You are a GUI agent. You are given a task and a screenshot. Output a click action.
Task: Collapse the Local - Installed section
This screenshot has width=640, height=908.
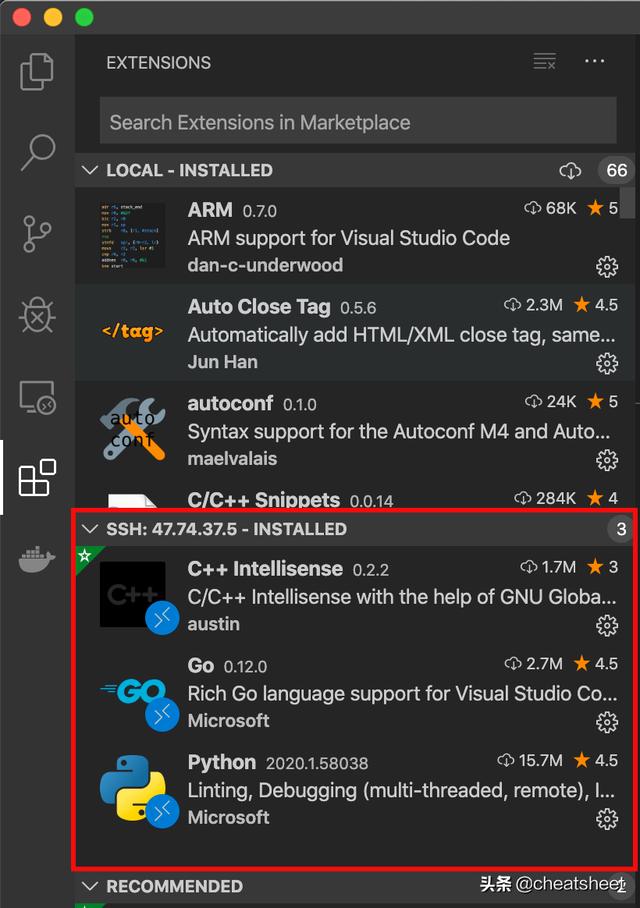90,170
